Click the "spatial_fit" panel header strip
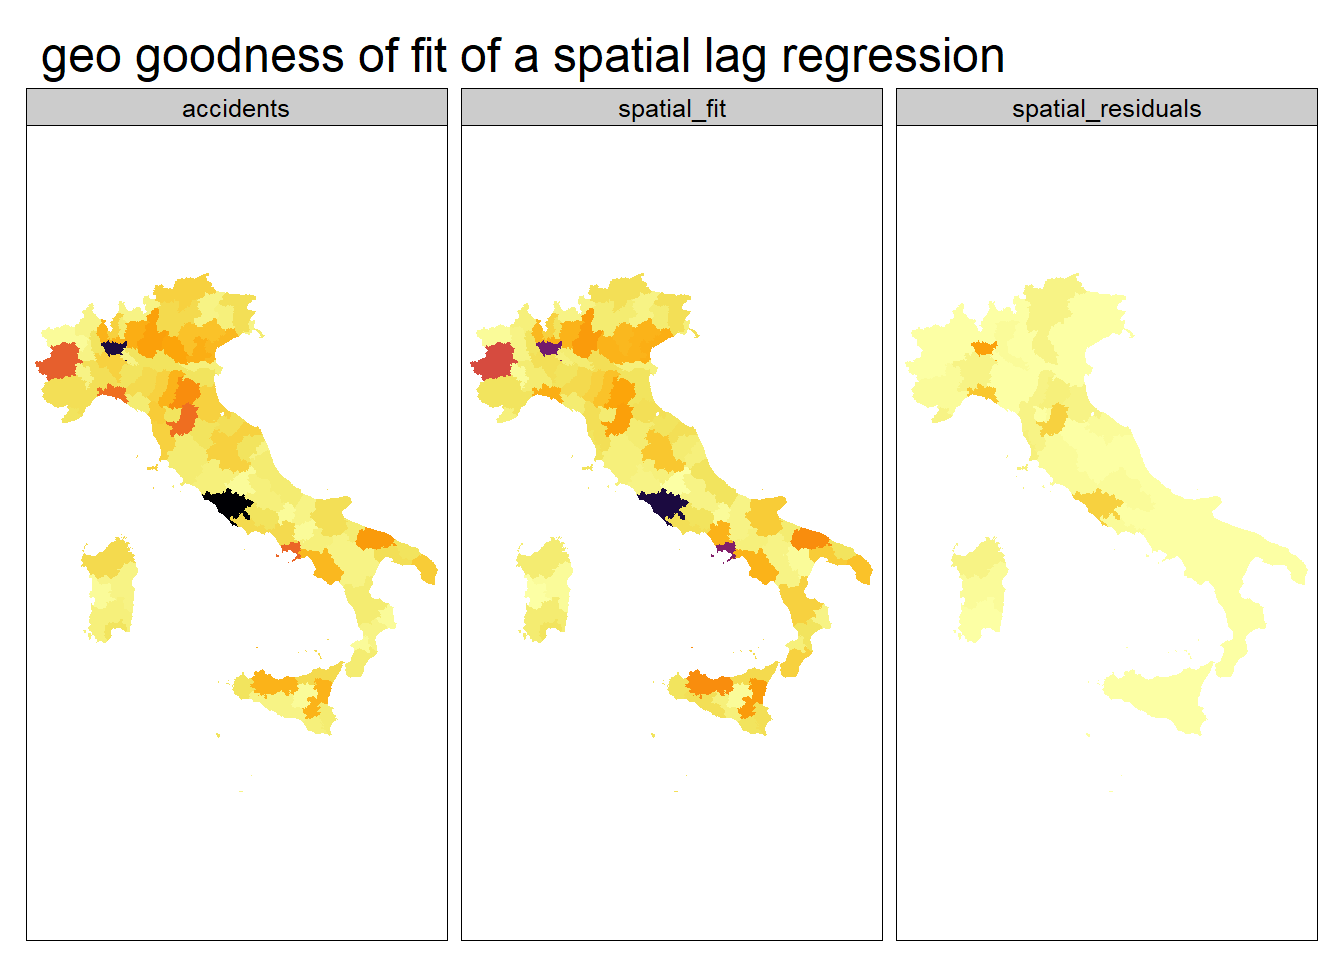Viewport: 1344px width, 960px height. pos(671,108)
